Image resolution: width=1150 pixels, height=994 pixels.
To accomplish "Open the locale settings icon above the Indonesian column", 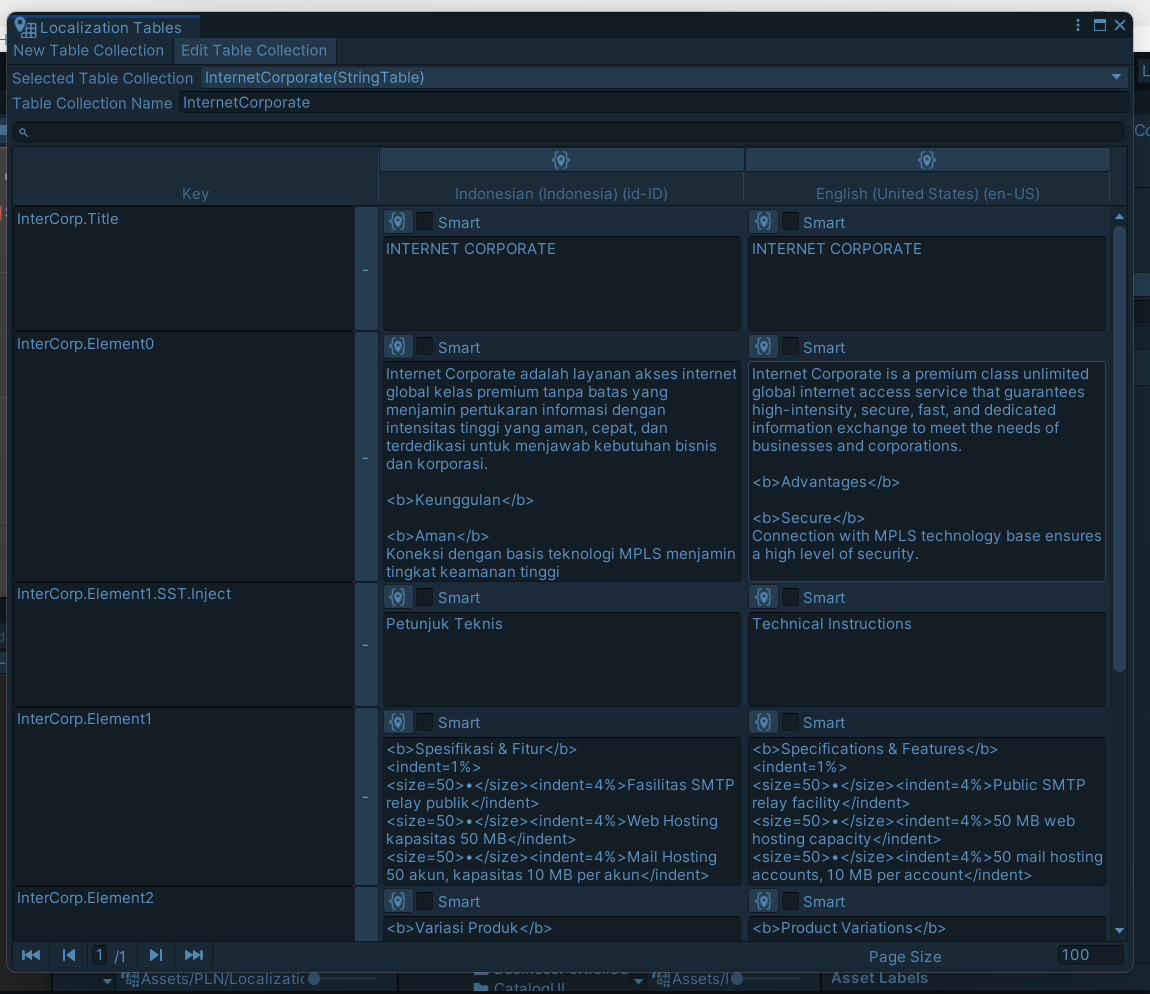I will [x=560, y=159].
